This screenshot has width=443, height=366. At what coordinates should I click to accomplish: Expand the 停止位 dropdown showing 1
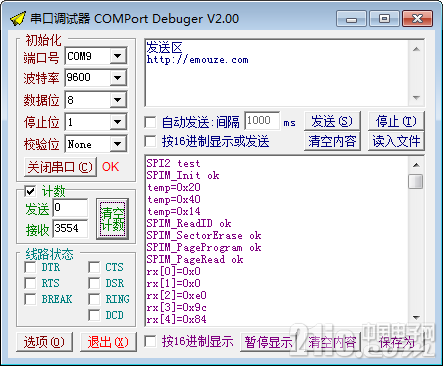click(x=118, y=122)
